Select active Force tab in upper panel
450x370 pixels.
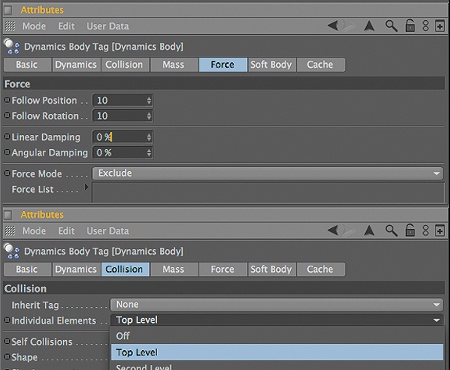pyautogui.click(x=223, y=65)
